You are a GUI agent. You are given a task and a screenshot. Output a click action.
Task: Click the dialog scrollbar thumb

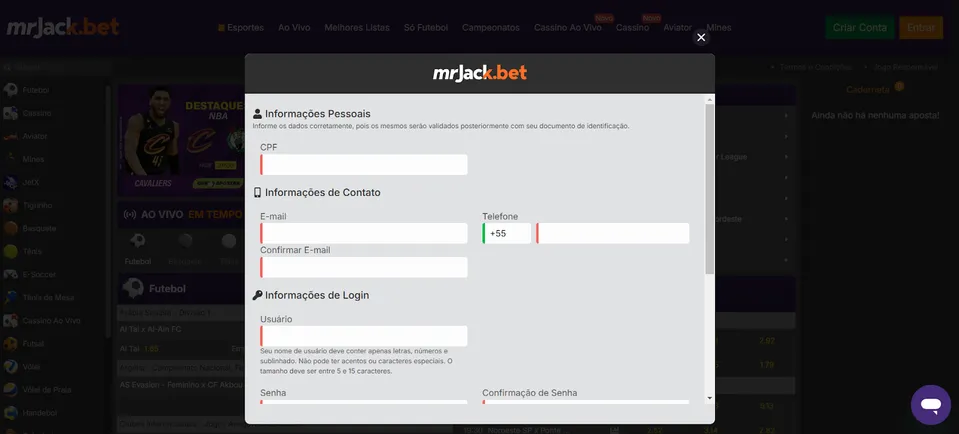pyautogui.click(x=709, y=188)
